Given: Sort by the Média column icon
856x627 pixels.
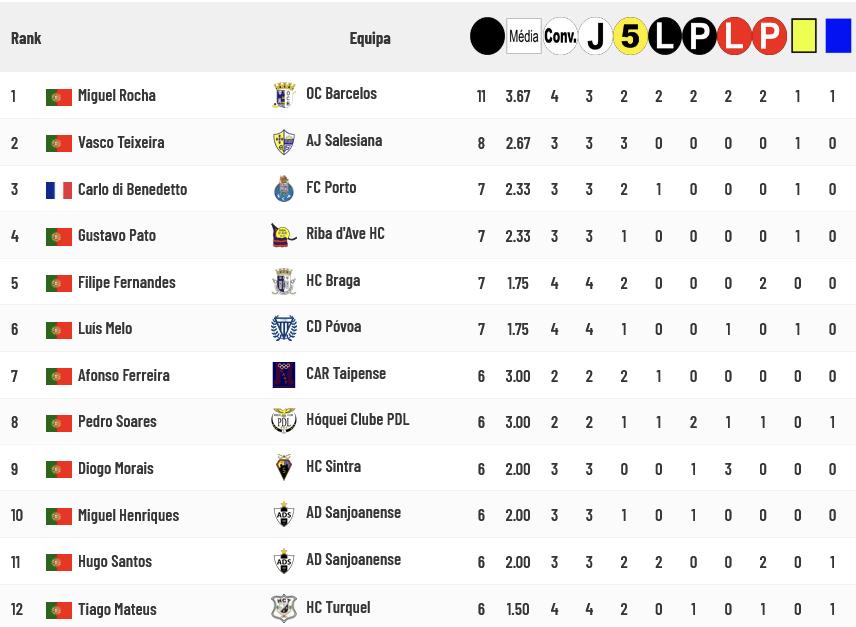Looking at the screenshot, I should (x=523, y=37).
